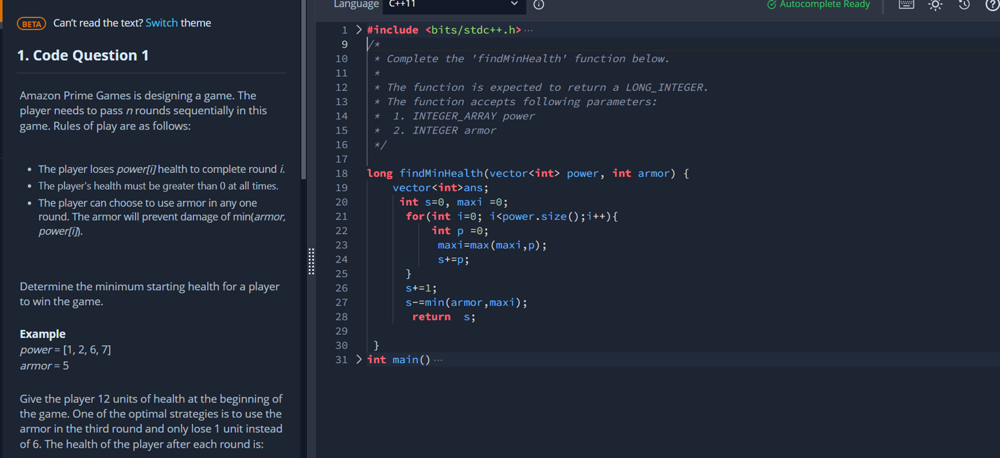
Task: Click the closing brace on line 30
Action: (x=376, y=346)
